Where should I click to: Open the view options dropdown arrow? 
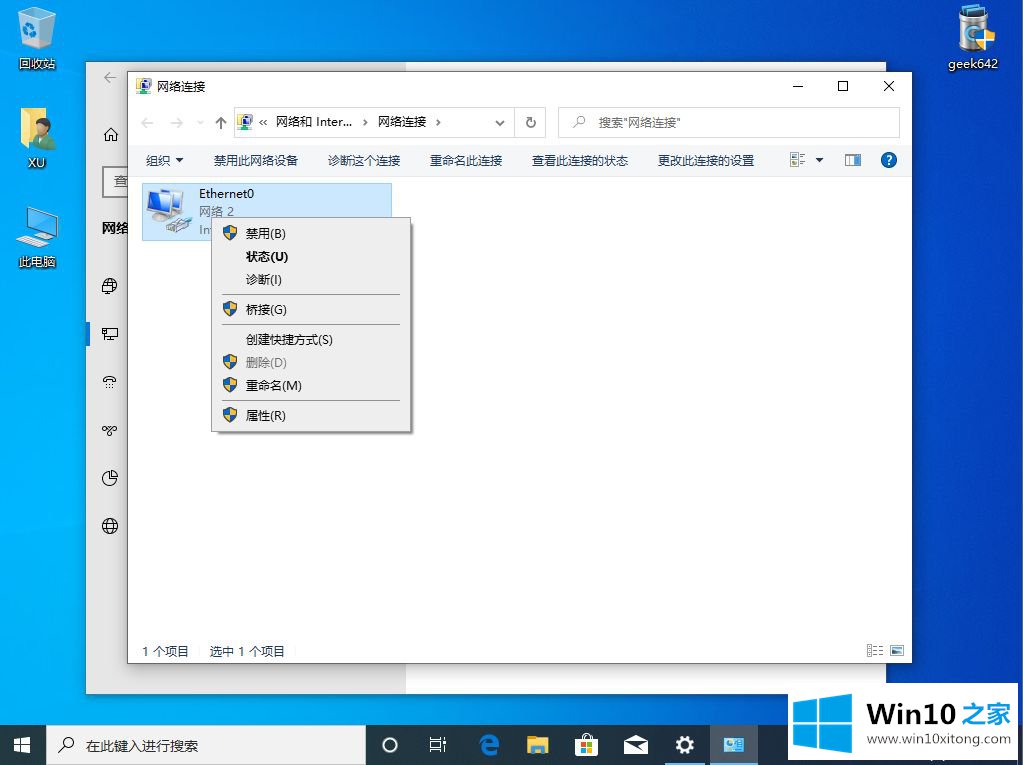coord(819,160)
